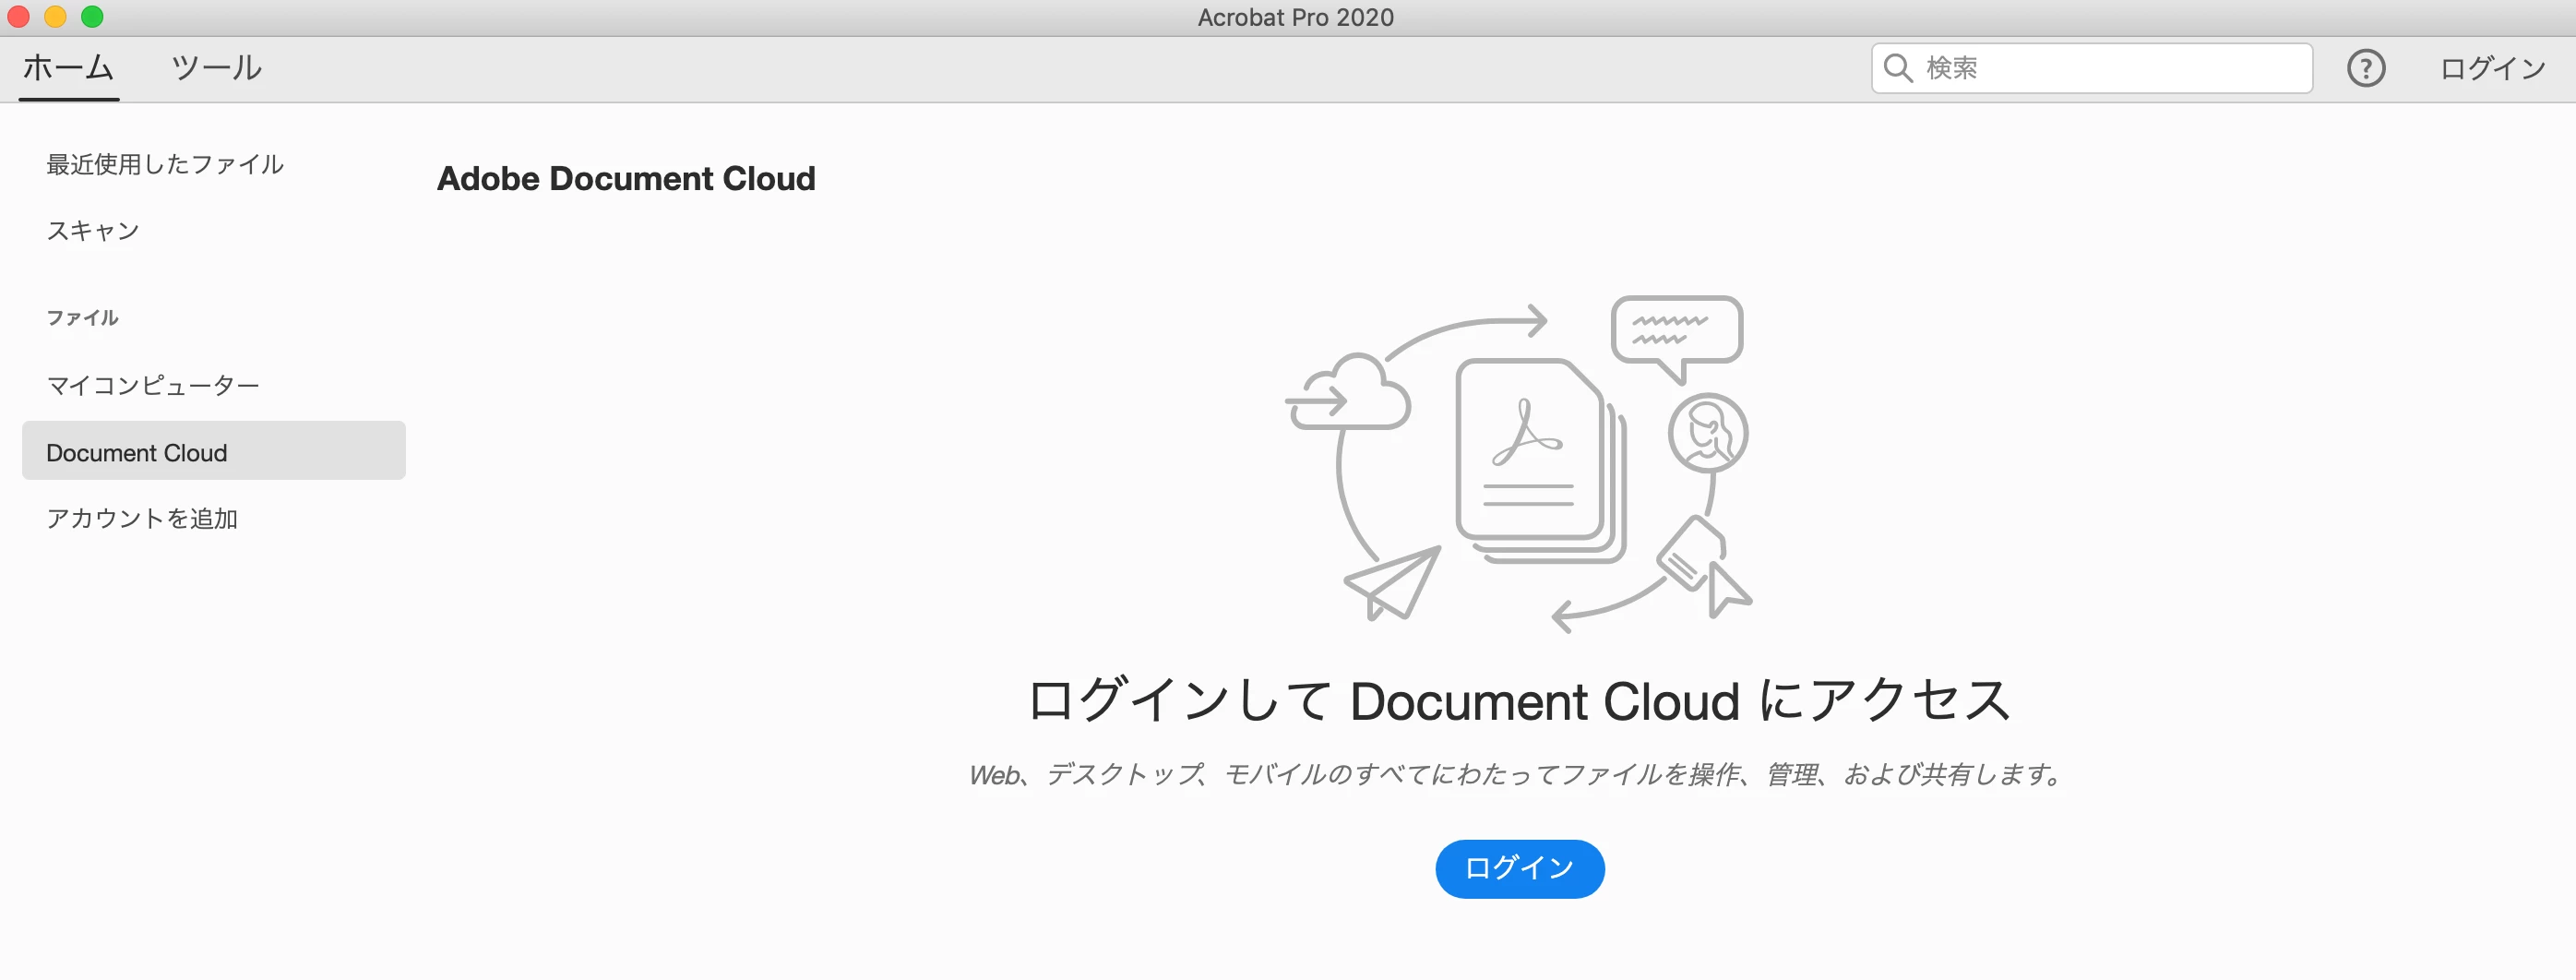Click ログイン in the top right corner
The height and width of the screenshot is (980, 2576).
pos(2492,68)
